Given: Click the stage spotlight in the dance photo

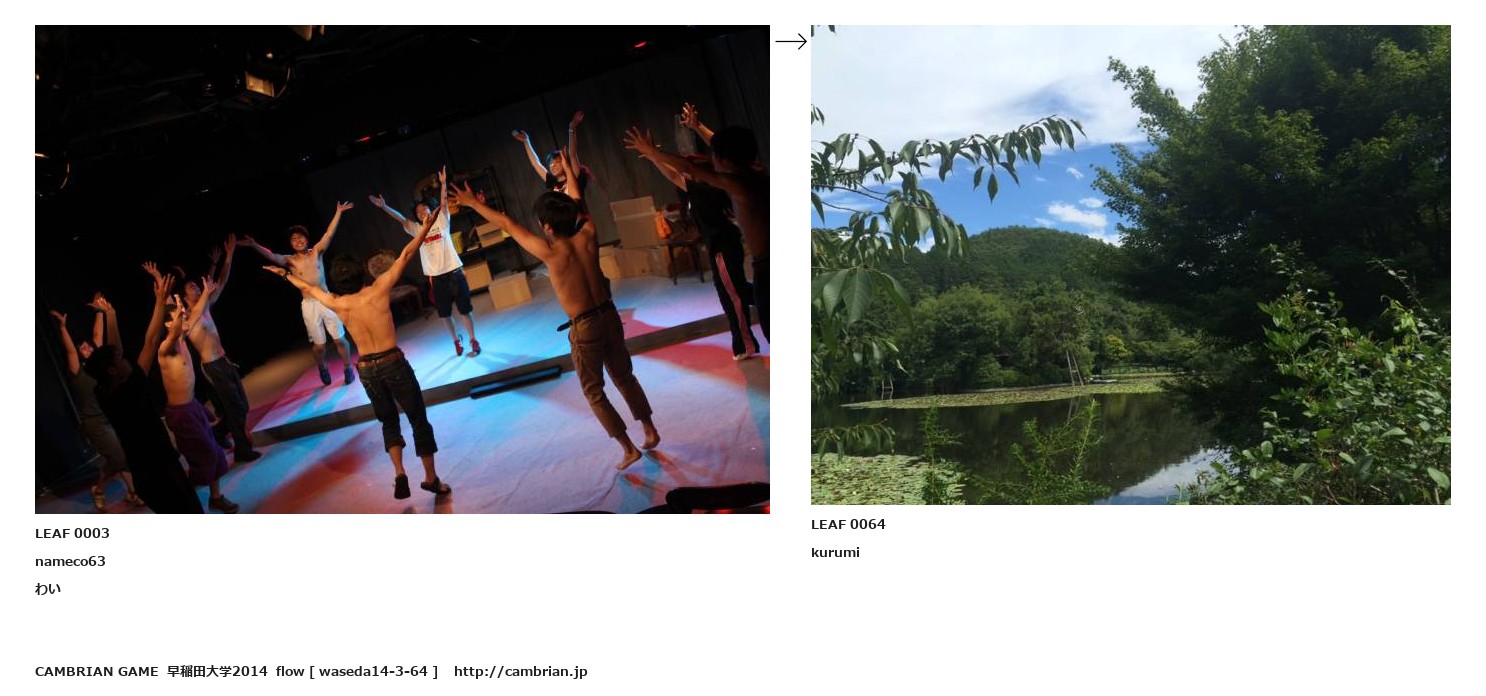Looking at the screenshot, I should click(x=262, y=80).
